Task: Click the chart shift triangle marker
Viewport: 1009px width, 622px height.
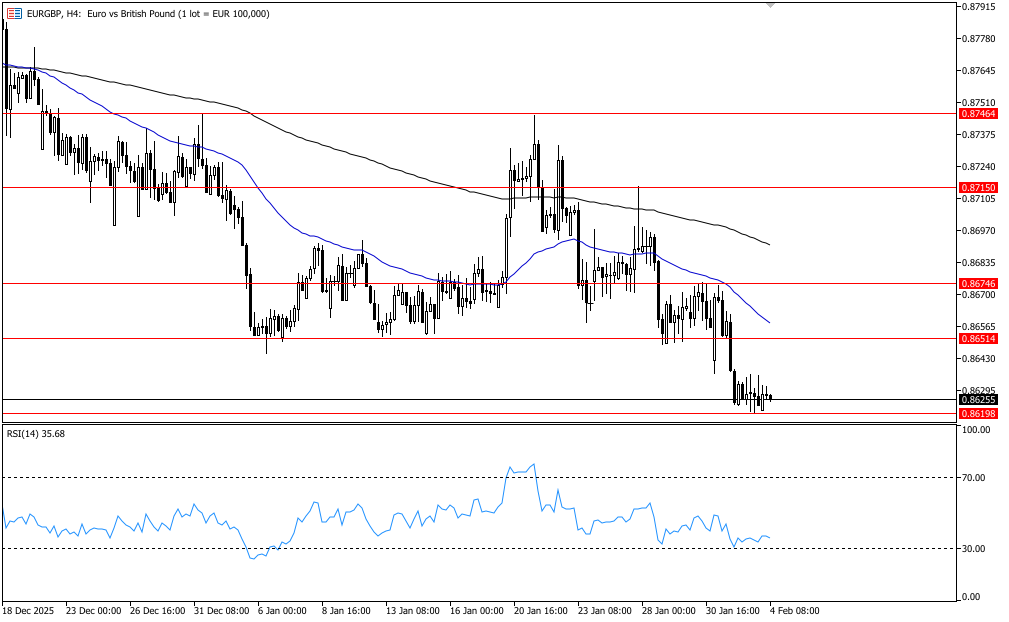Action: (770, 6)
